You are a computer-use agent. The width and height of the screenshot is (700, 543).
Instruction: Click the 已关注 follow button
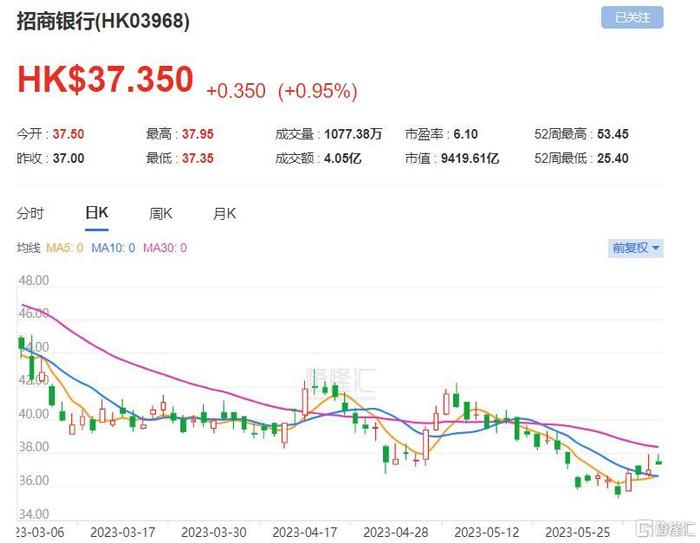pyautogui.click(x=632, y=18)
